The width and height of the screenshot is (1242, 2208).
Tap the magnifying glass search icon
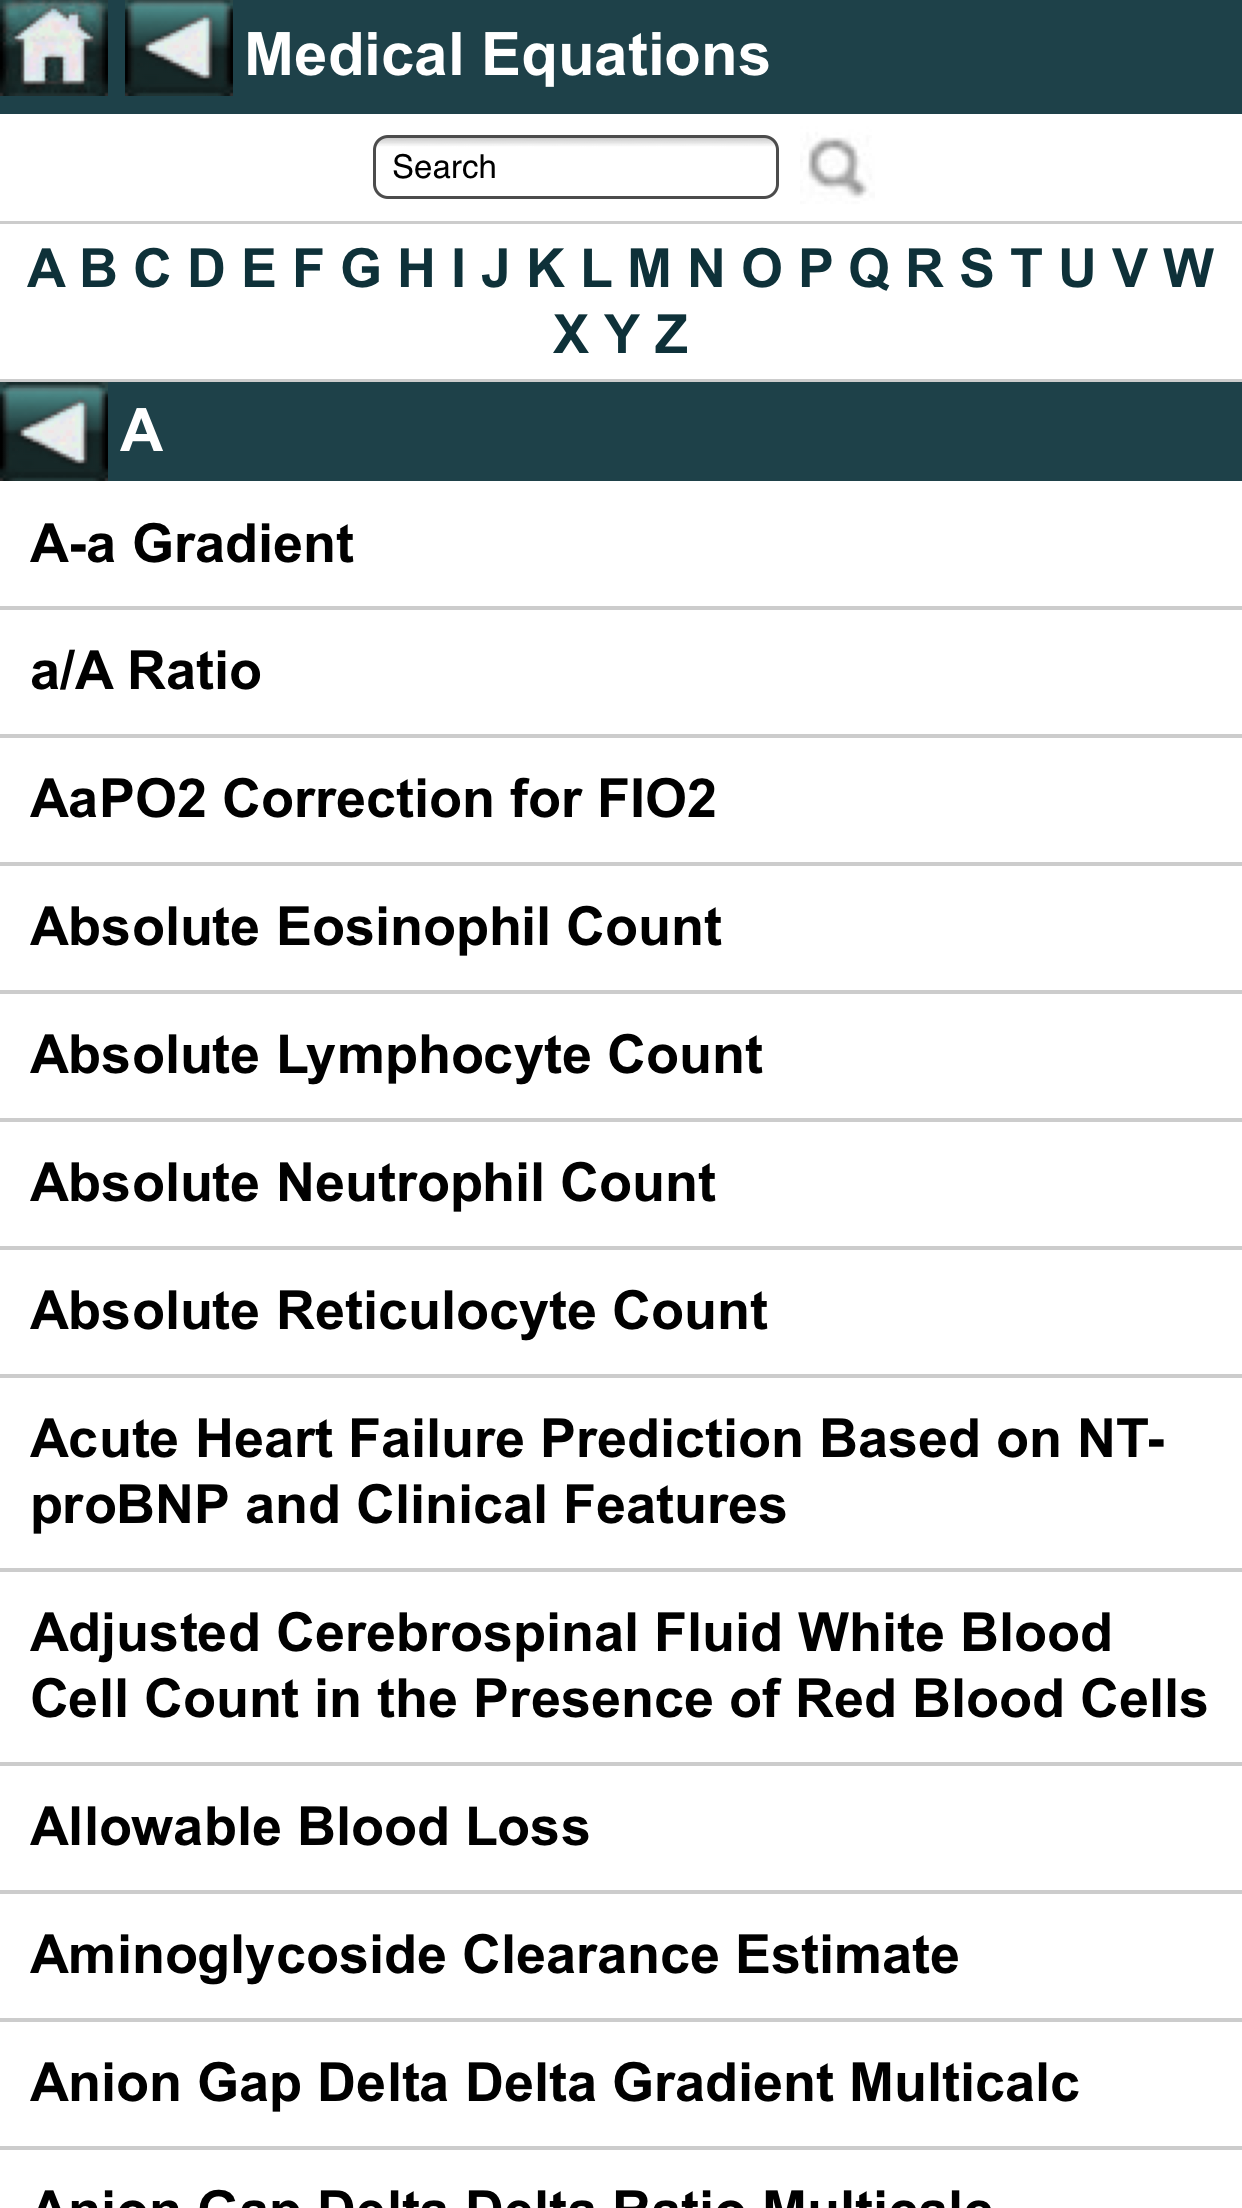point(836,167)
